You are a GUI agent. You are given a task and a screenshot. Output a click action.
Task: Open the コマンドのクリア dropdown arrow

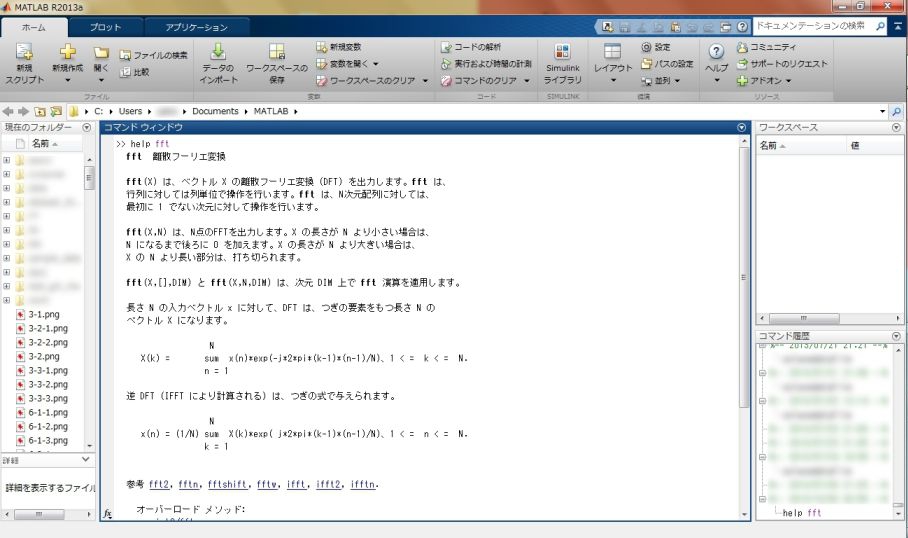(526, 81)
